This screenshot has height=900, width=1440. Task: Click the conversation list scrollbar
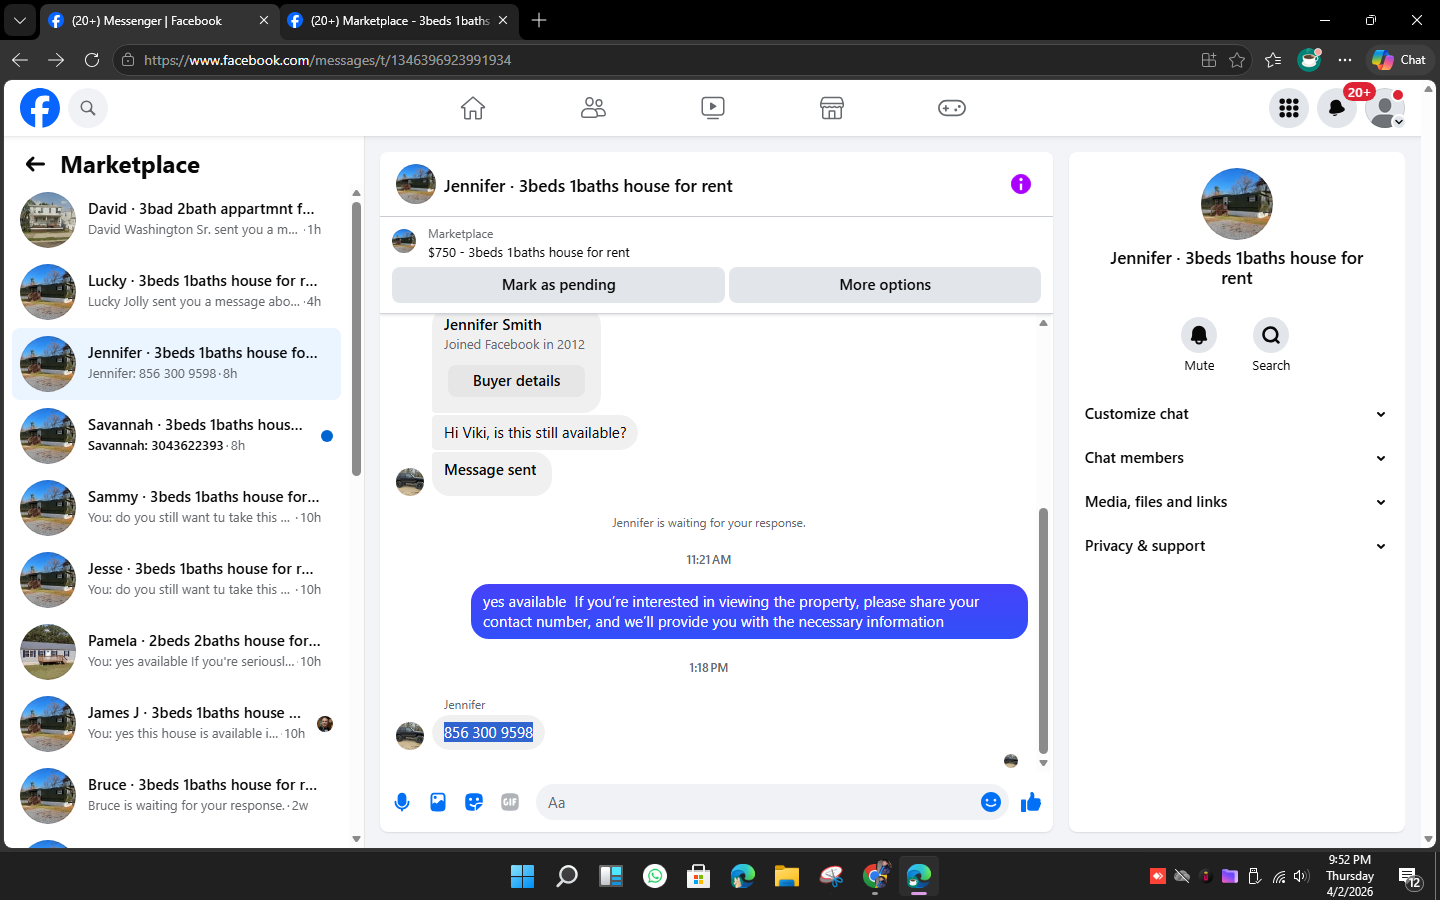pyautogui.click(x=356, y=339)
